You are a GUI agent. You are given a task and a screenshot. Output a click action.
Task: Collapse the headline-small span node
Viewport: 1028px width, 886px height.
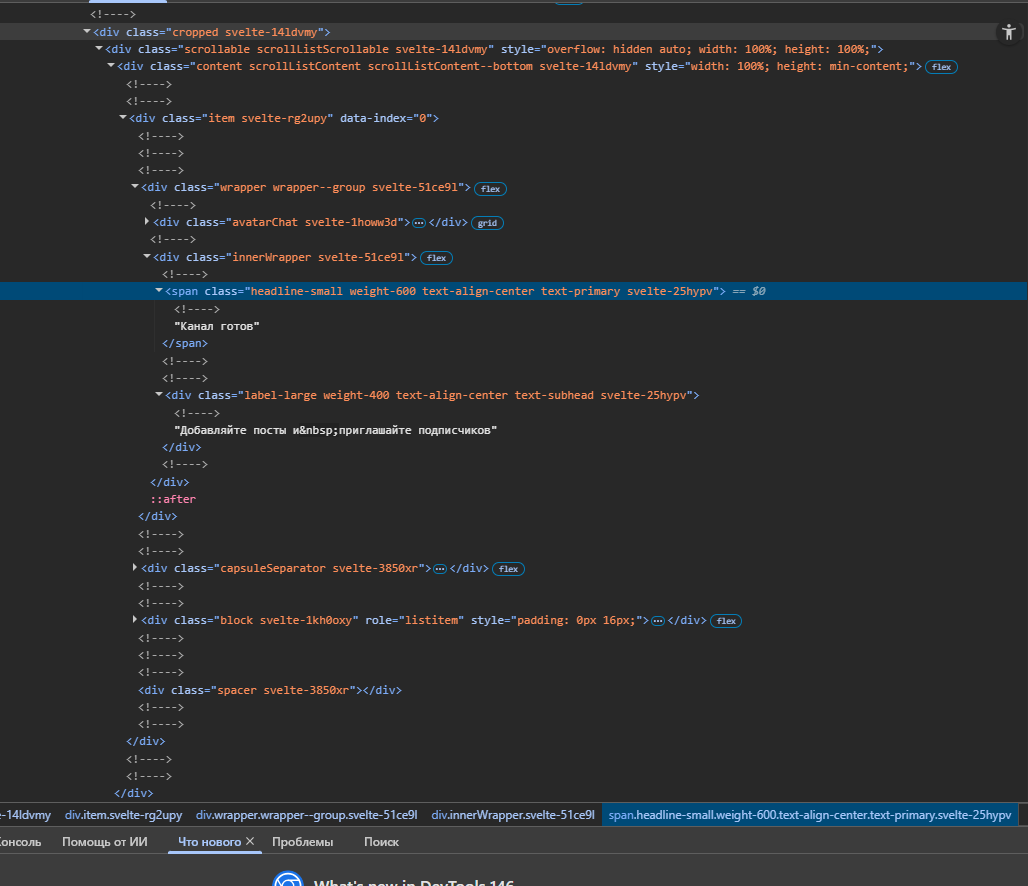point(159,291)
